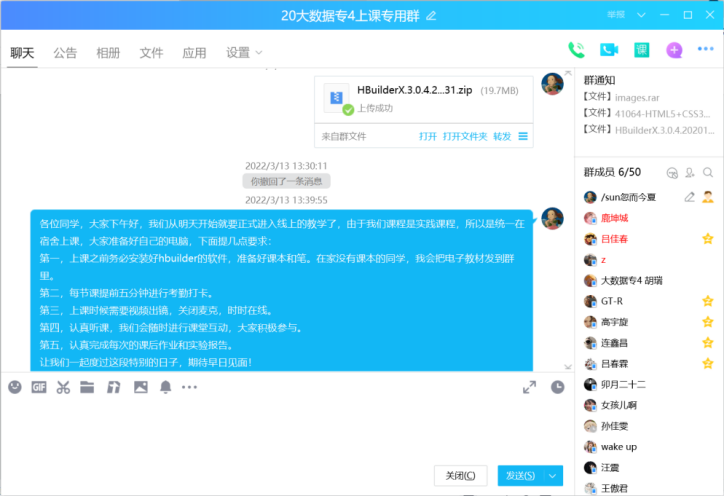Open the emoji picker in the toolbar
The width and height of the screenshot is (724, 496).
(15, 386)
